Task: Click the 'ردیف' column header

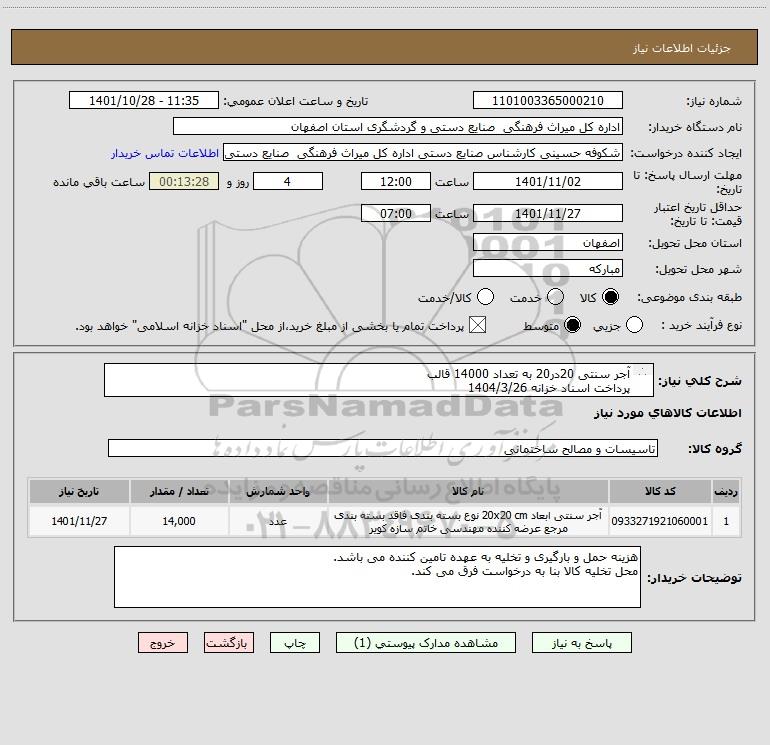Action: pos(726,491)
